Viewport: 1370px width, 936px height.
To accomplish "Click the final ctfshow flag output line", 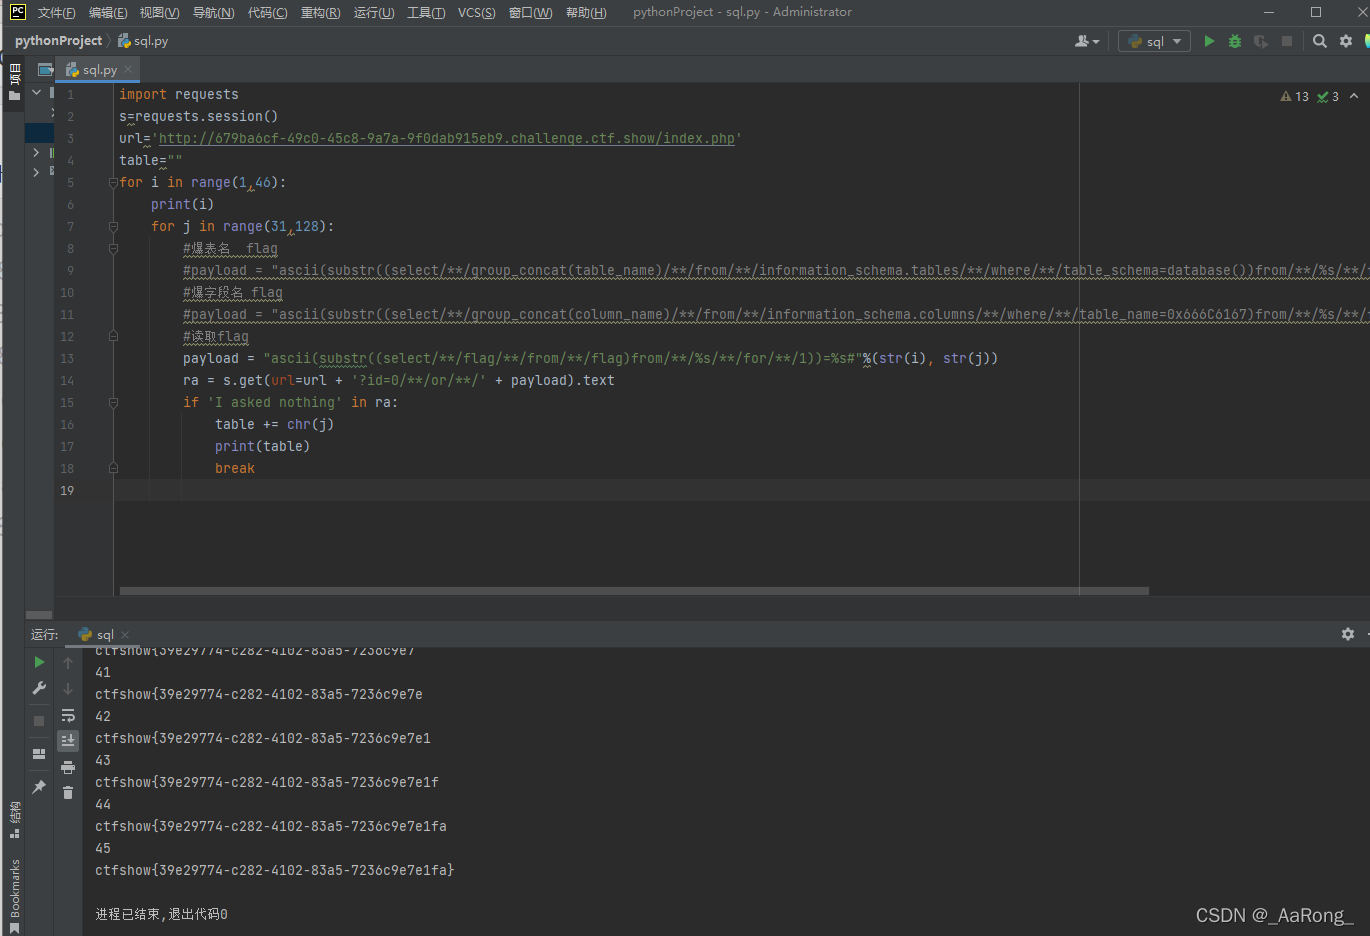I will (275, 870).
